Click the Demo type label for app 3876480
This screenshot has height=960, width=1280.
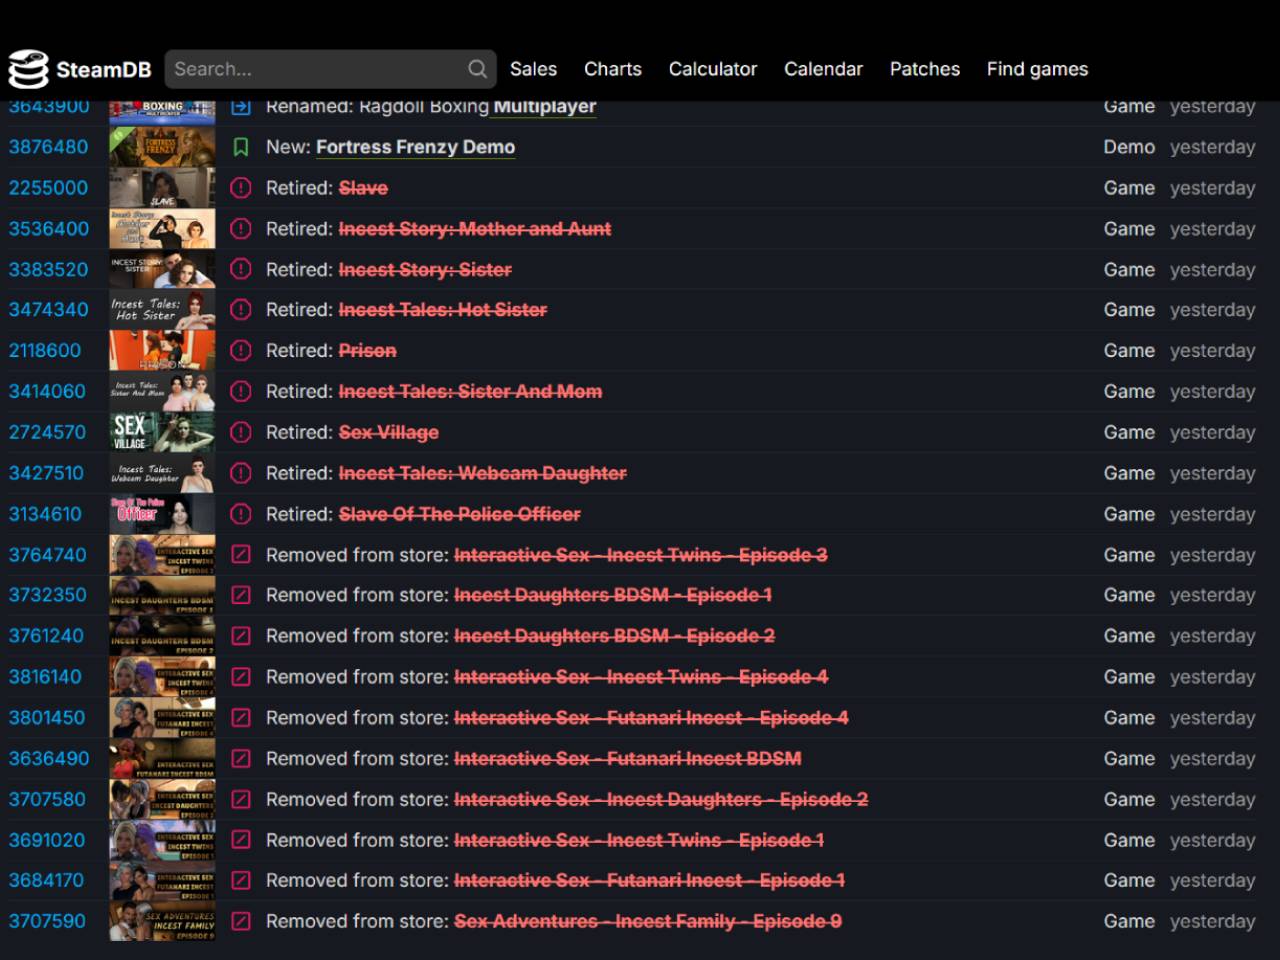(x=1129, y=147)
